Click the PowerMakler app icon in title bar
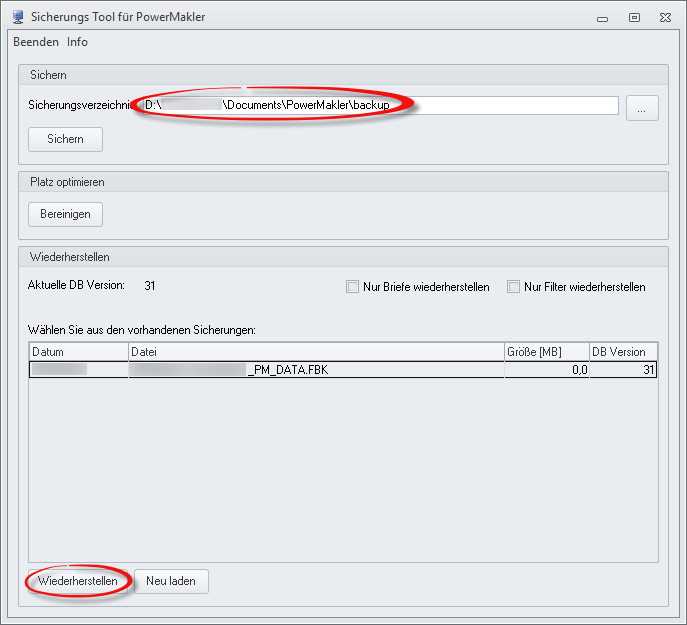 click(x=18, y=17)
